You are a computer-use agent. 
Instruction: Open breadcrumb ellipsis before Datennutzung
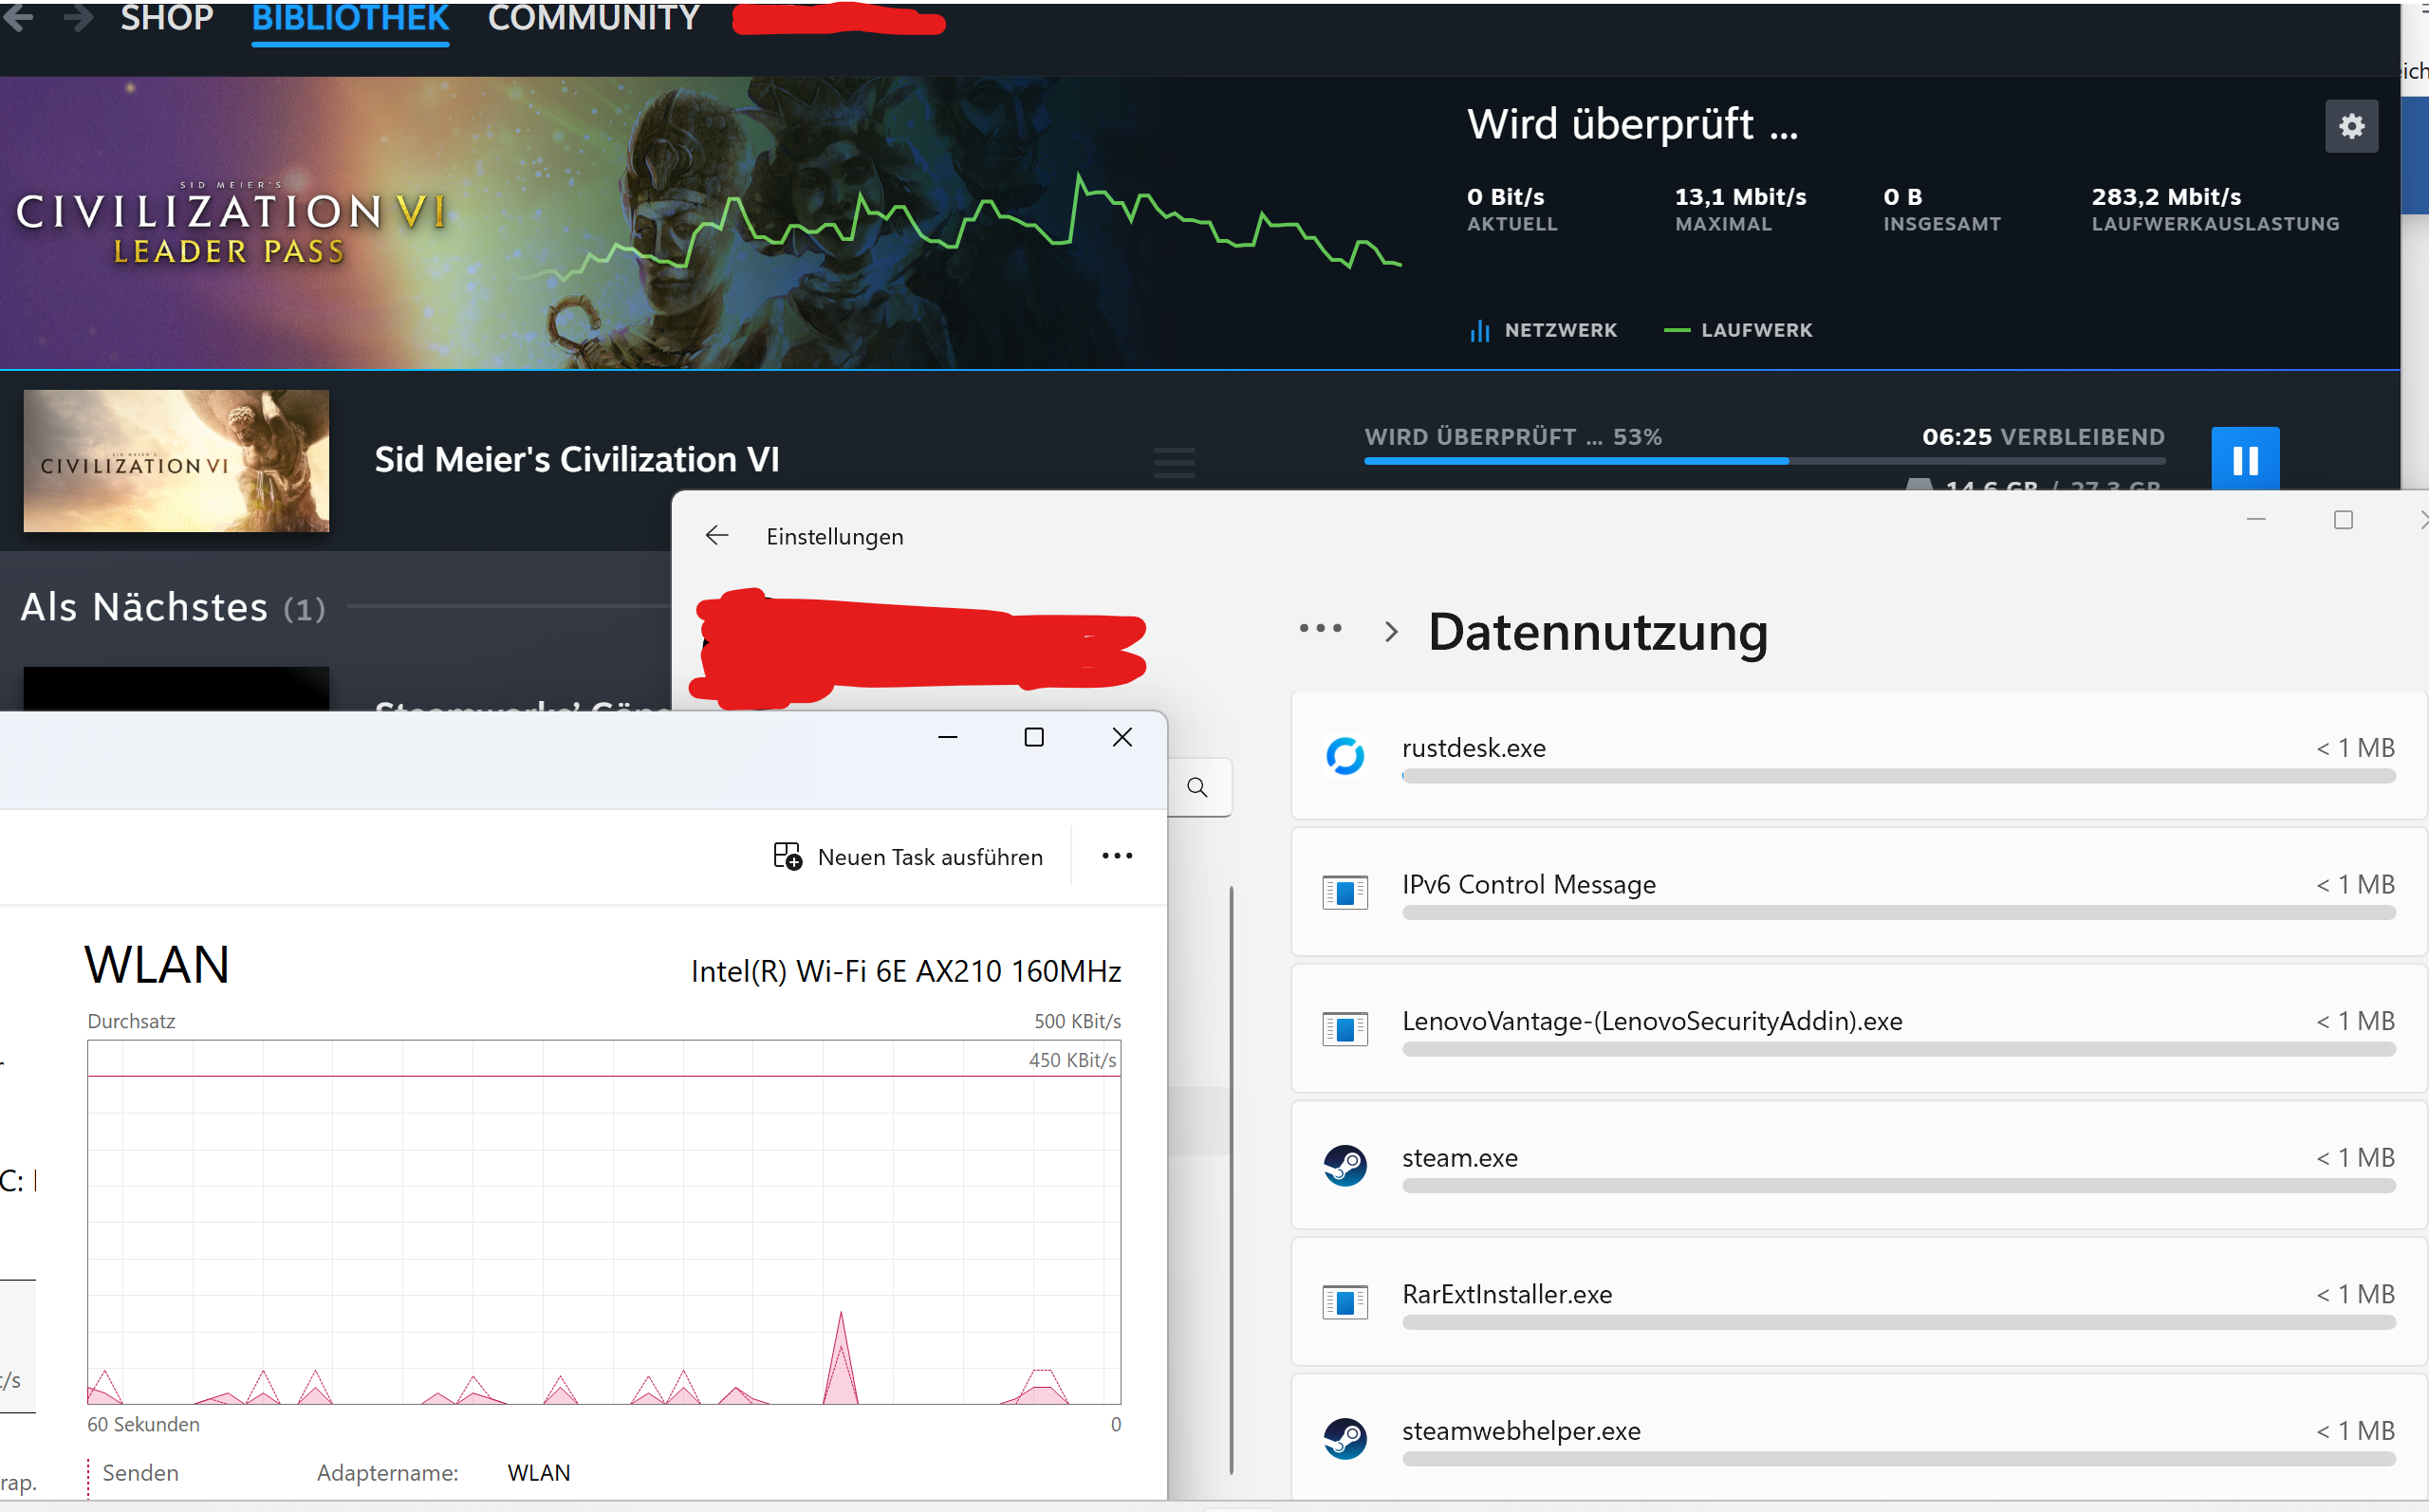1320,629
